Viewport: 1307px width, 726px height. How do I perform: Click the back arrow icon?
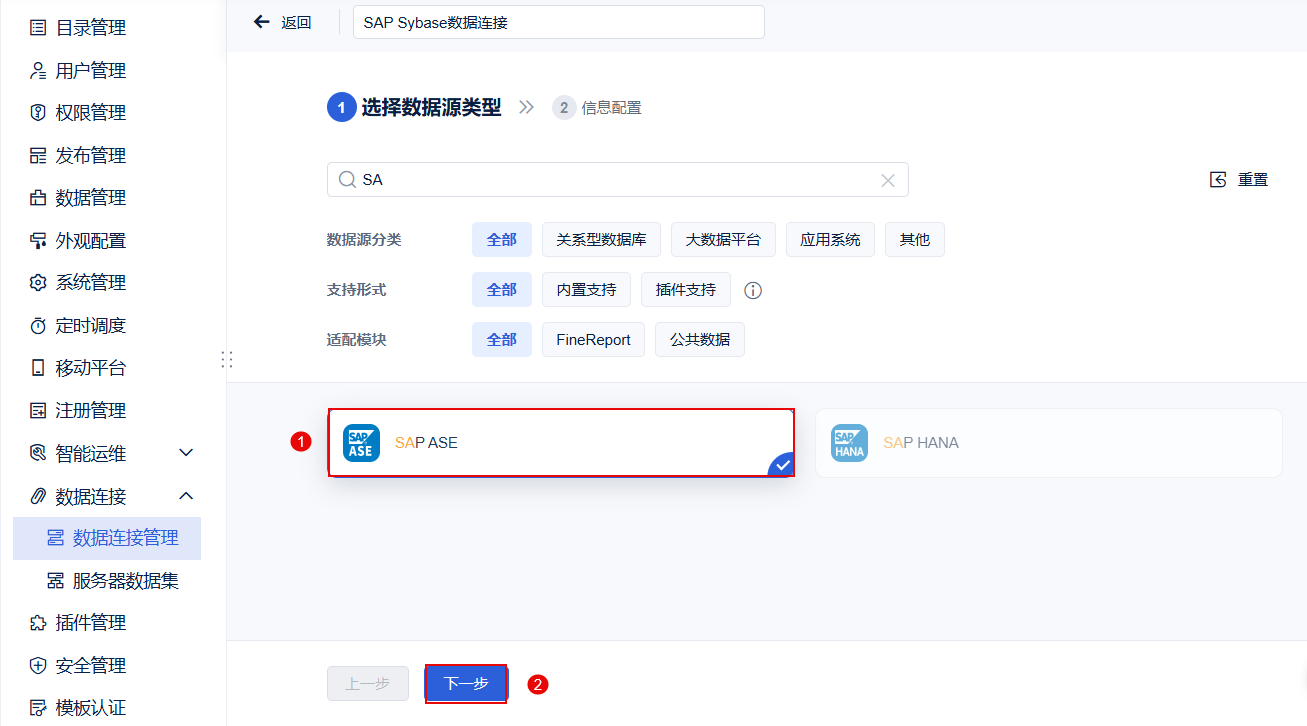[262, 22]
